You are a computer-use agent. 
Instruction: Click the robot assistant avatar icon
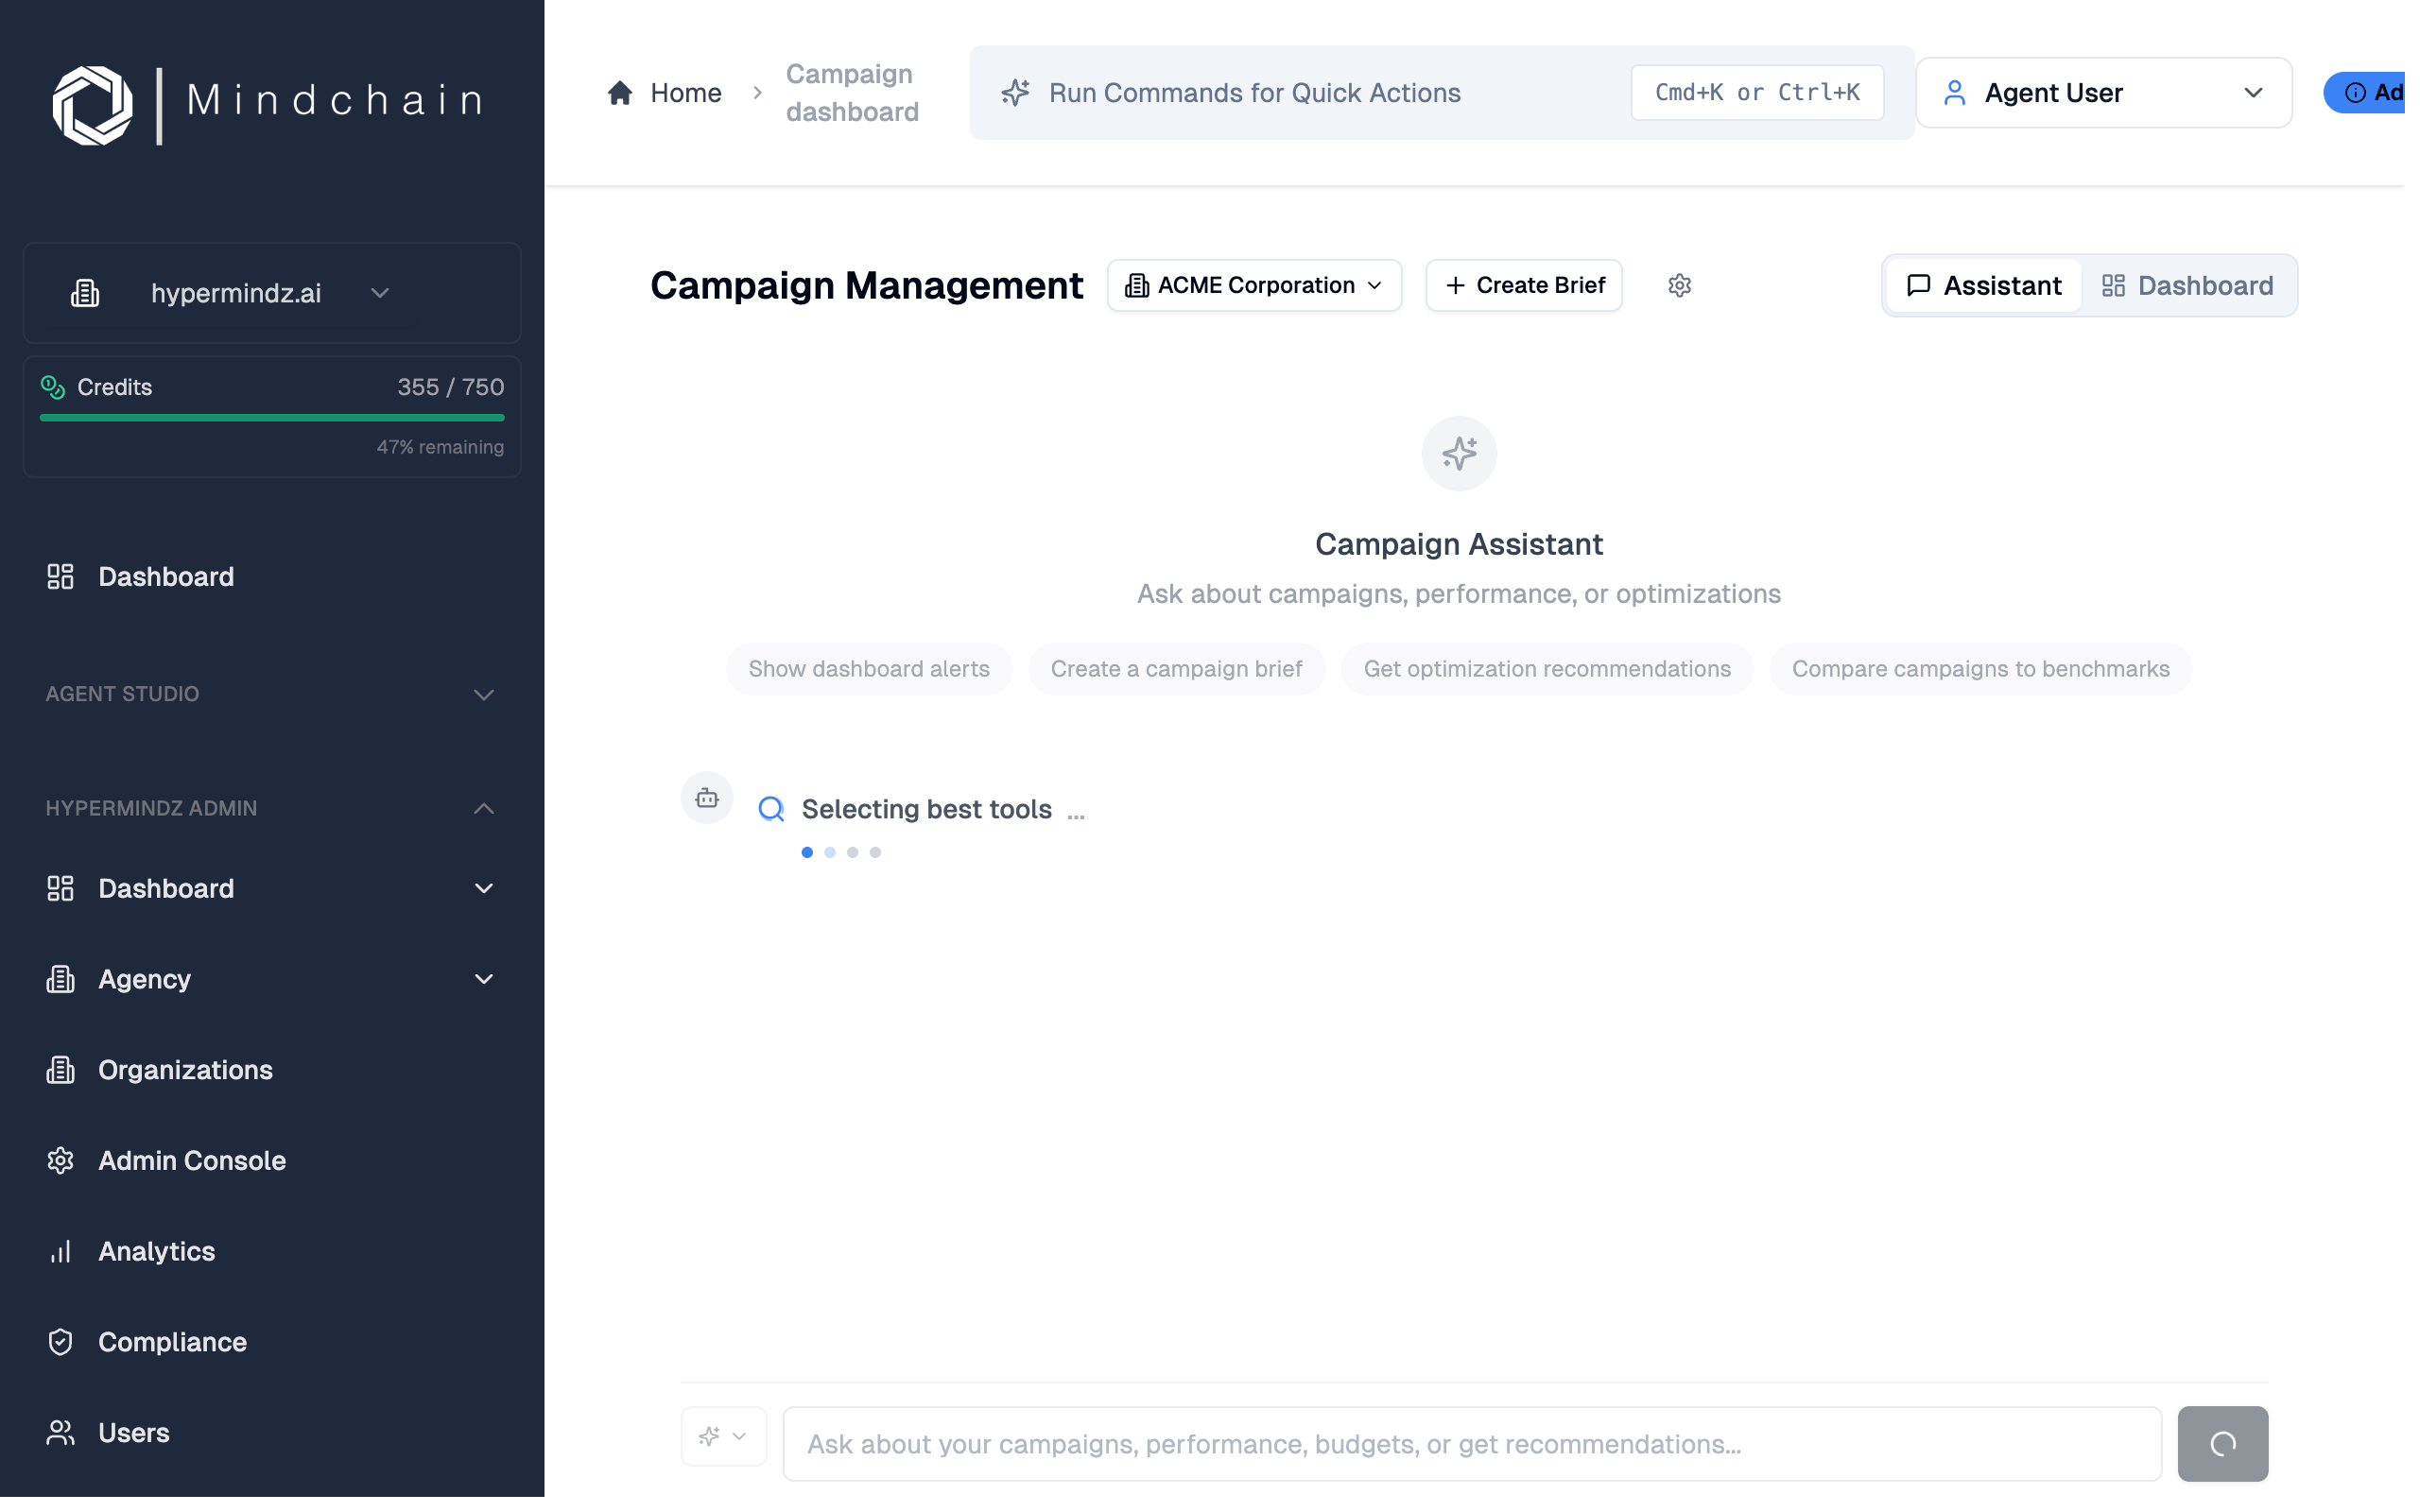(x=706, y=797)
